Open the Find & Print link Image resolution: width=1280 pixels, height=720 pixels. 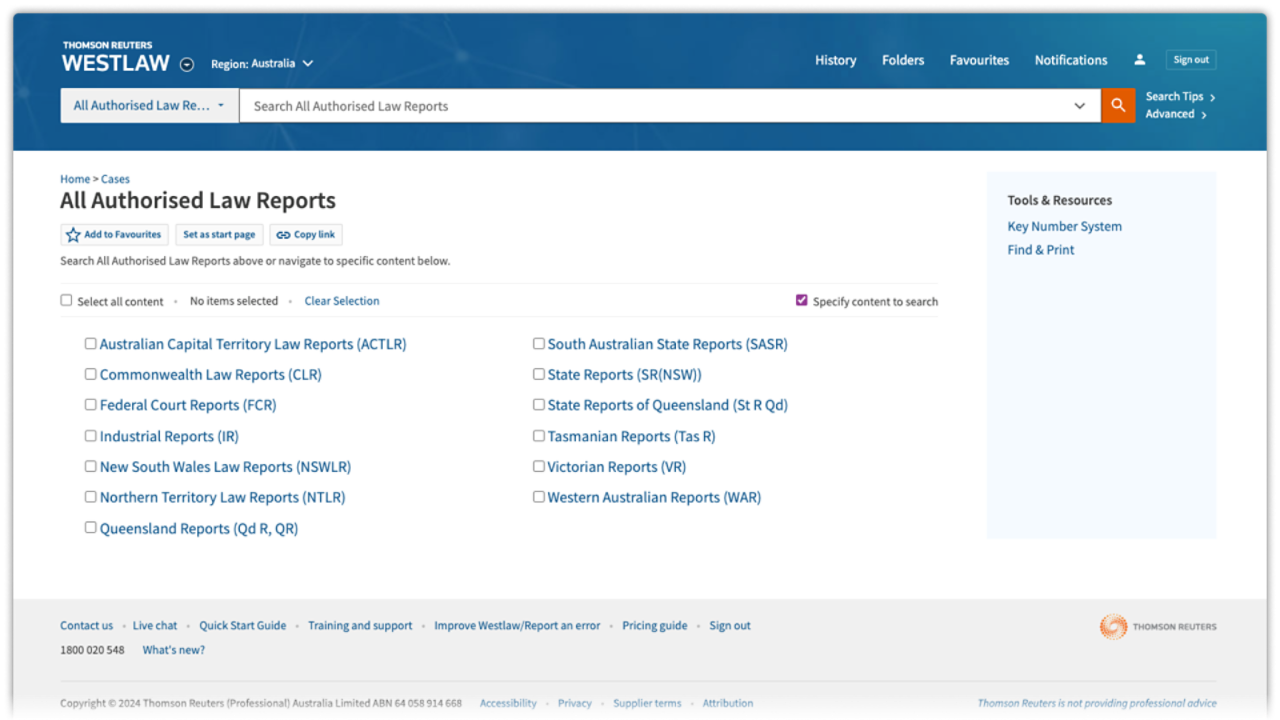[x=1041, y=250]
